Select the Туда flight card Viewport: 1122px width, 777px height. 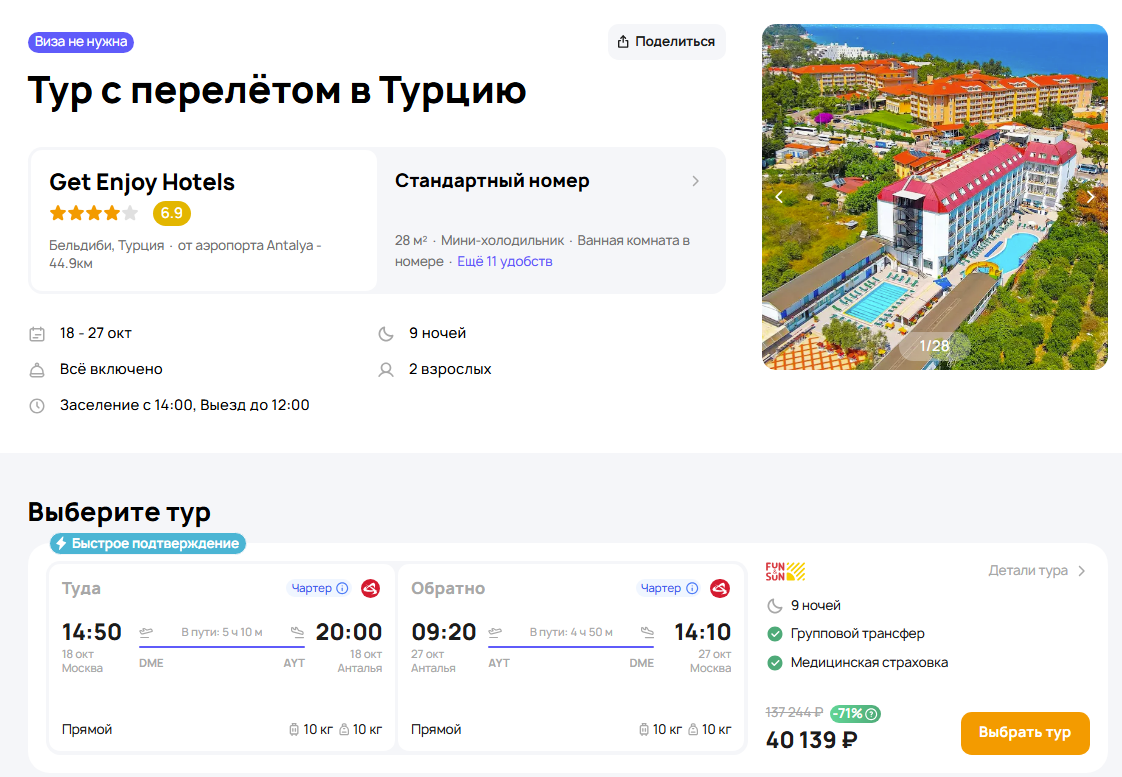[221, 657]
